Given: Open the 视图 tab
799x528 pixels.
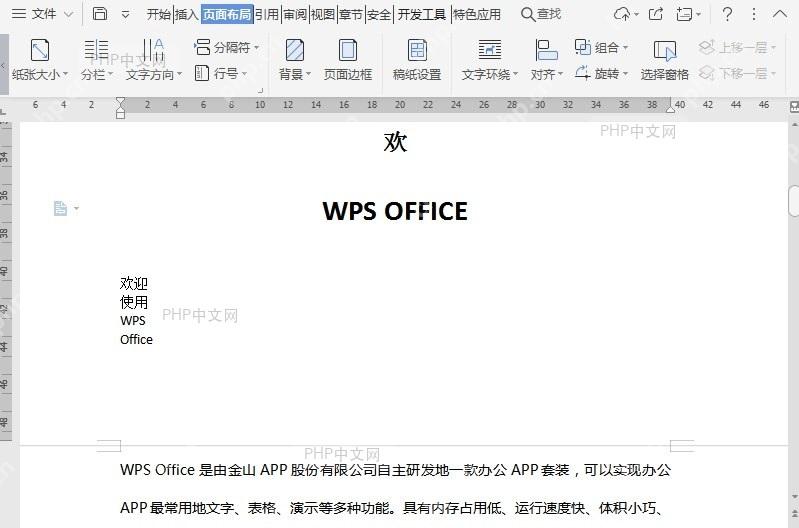Looking at the screenshot, I should coord(323,14).
